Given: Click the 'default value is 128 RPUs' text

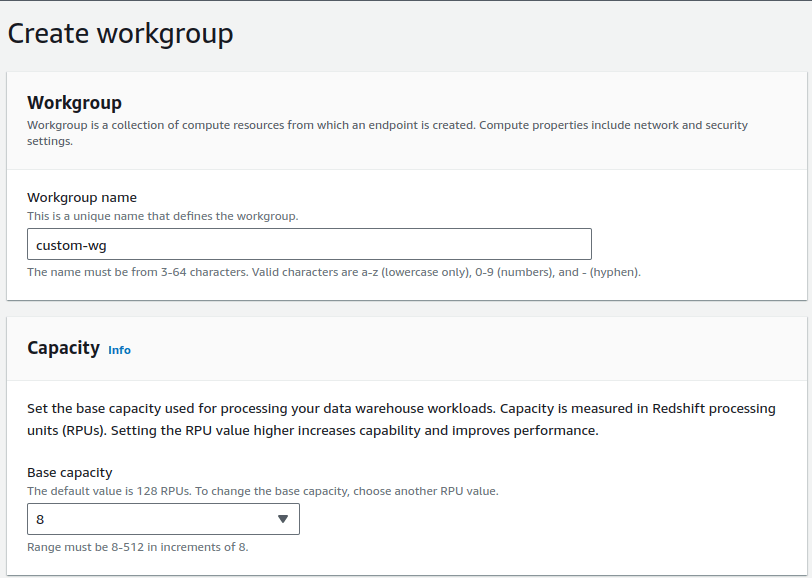Looking at the screenshot, I should 262,491.
